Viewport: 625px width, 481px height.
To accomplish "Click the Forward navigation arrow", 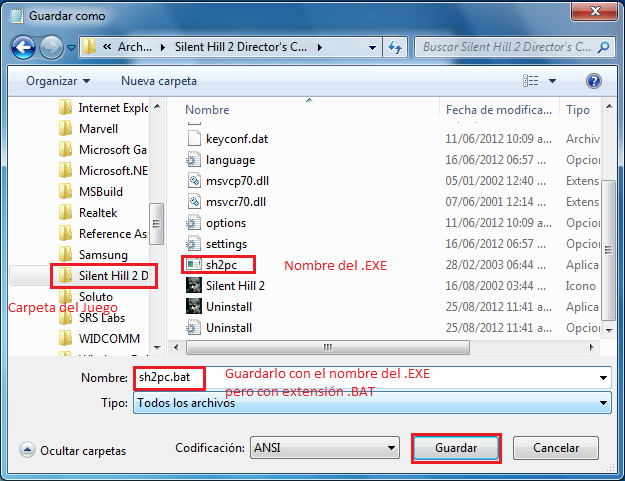I will tap(52, 47).
